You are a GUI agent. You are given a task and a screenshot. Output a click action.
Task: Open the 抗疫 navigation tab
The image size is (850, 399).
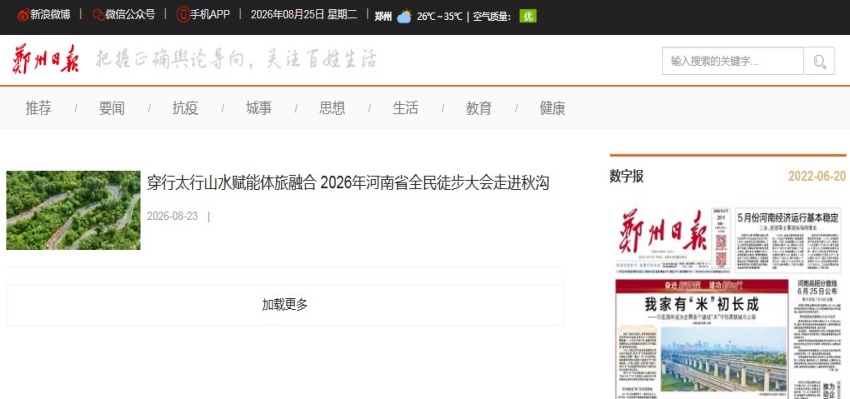pyautogui.click(x=185, y=108)
